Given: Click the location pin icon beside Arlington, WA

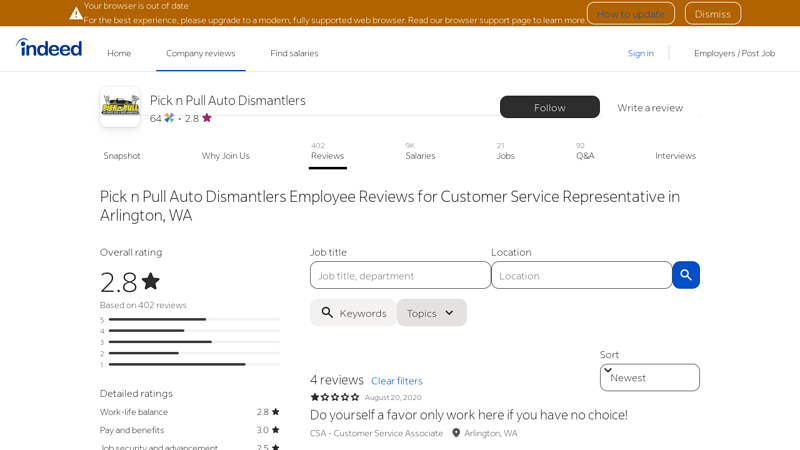Looking at the screenshot, I should (456, 433).
